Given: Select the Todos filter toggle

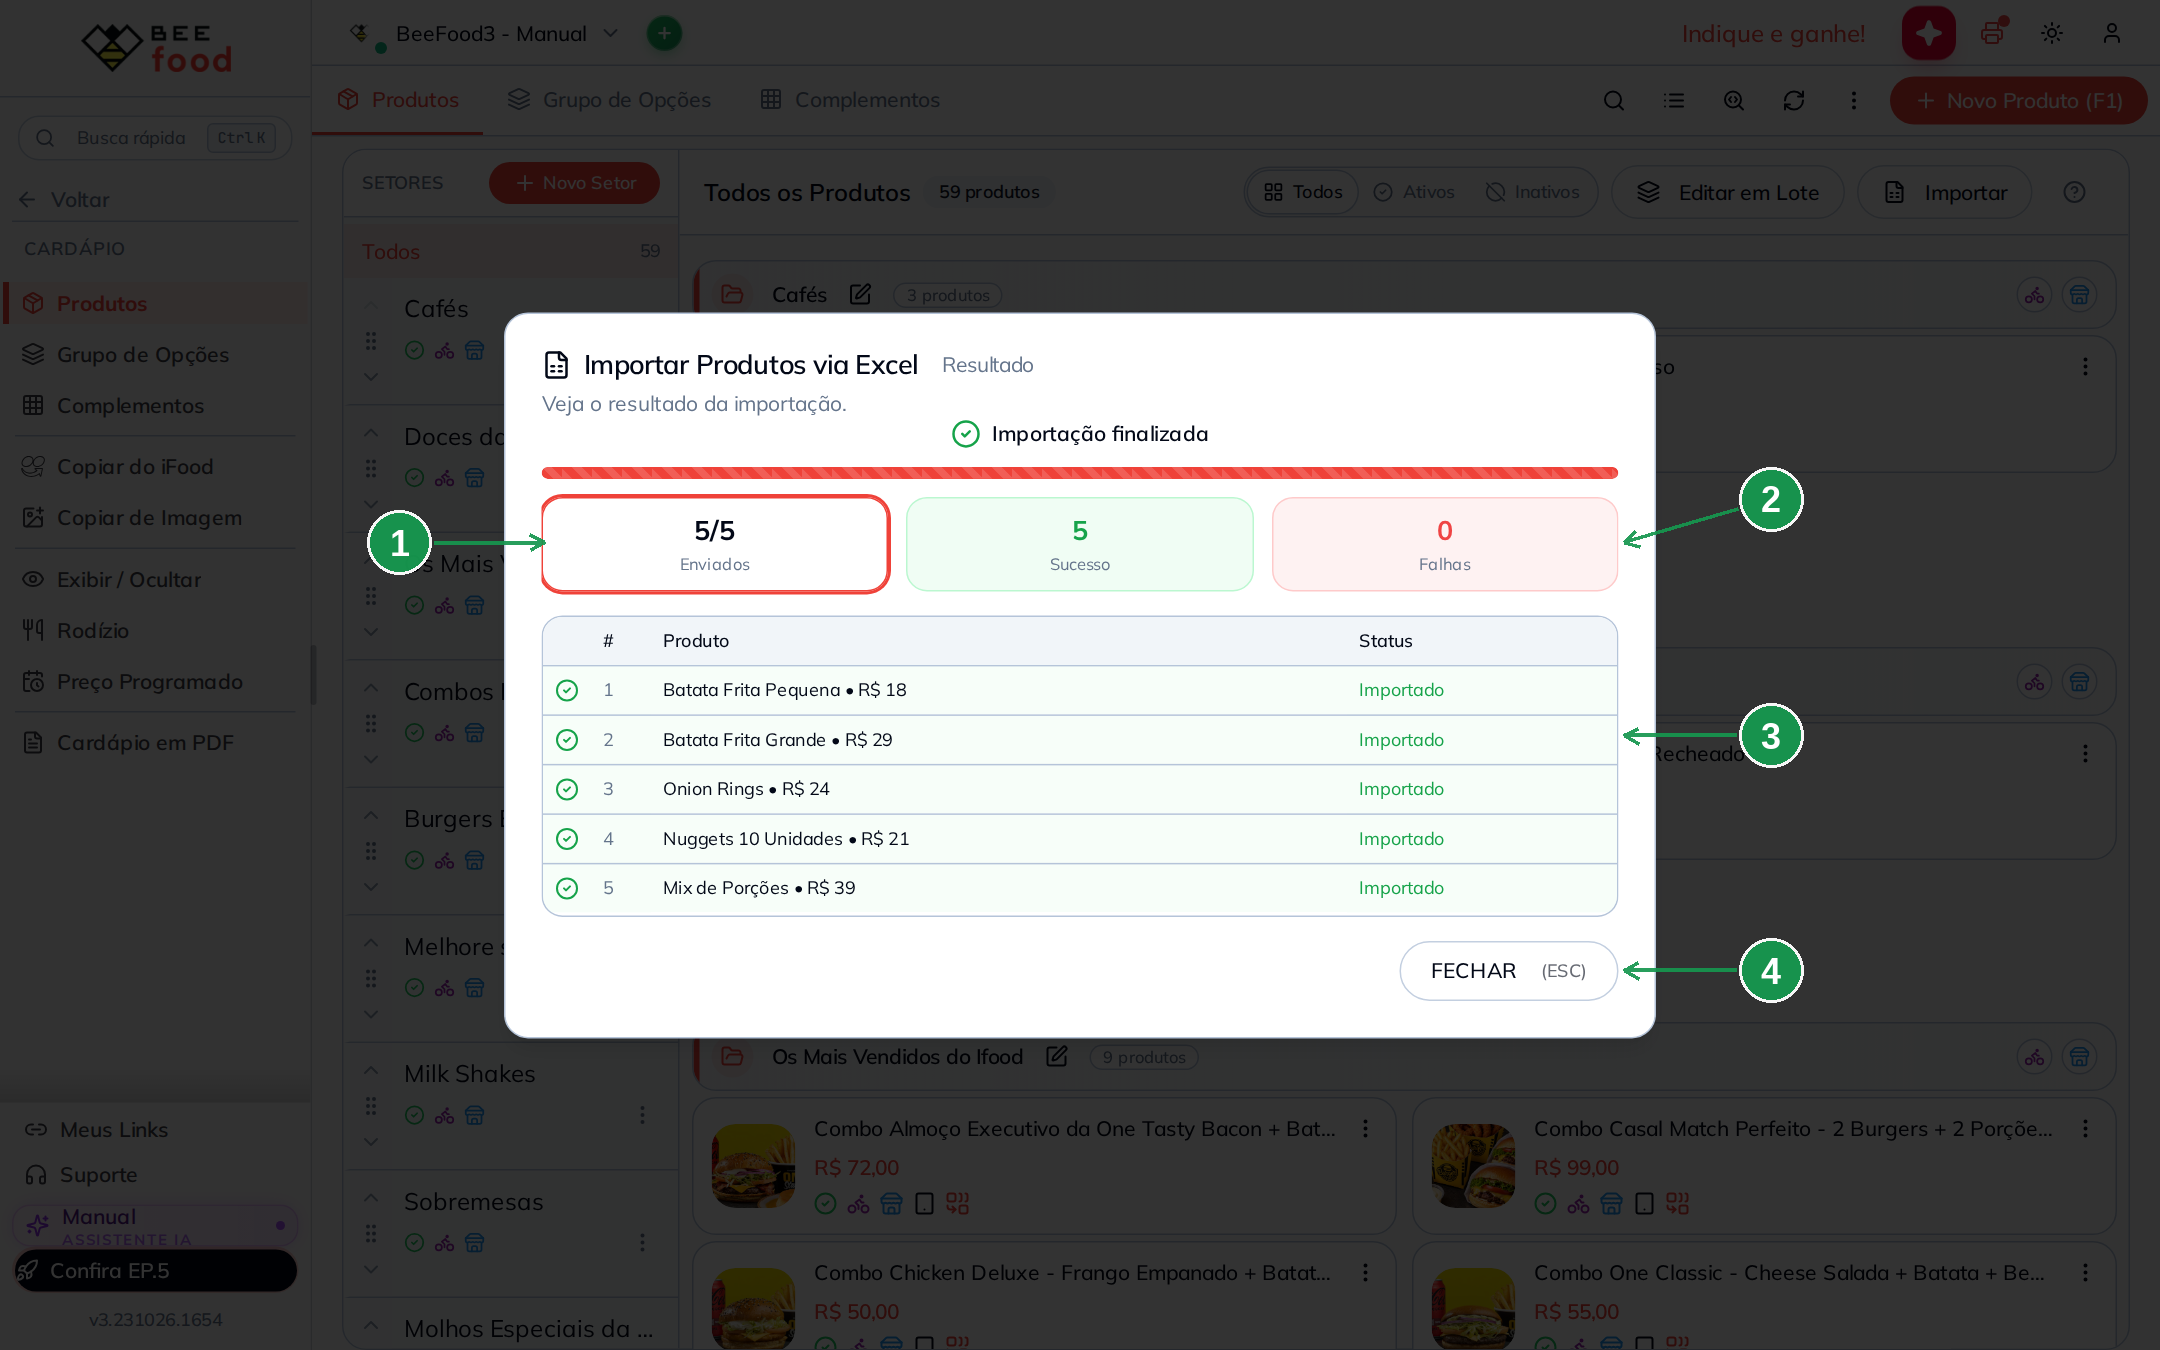Looking at the screenshot, I should pos(1302,192).
